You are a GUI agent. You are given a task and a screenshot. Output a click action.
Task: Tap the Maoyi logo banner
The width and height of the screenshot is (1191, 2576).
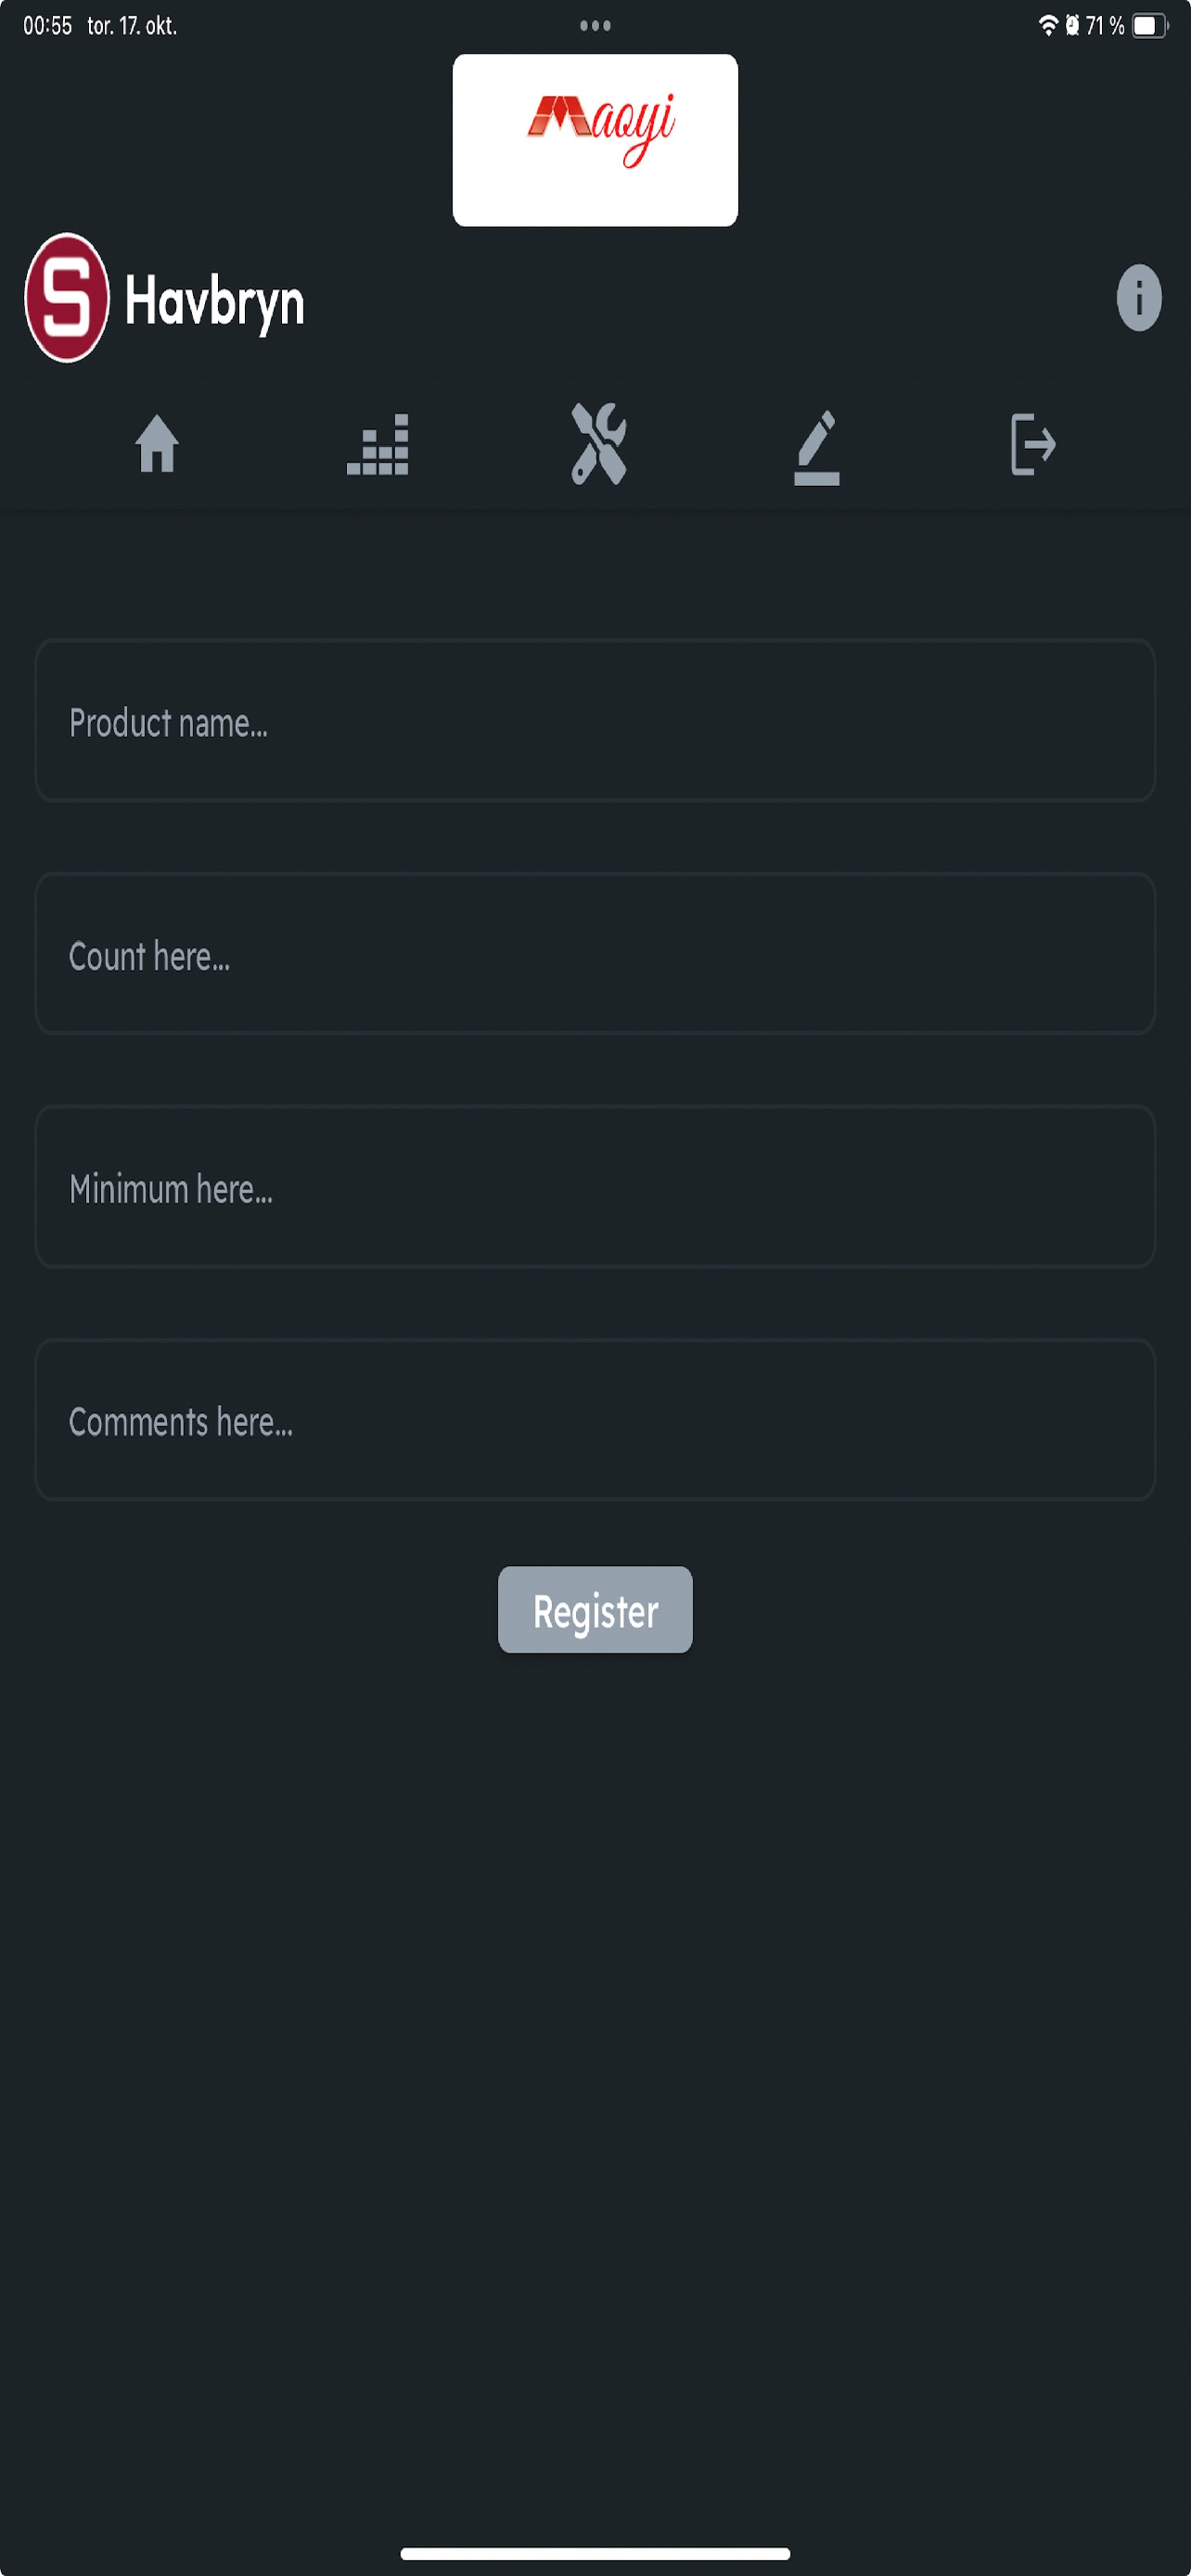point(595,140)
